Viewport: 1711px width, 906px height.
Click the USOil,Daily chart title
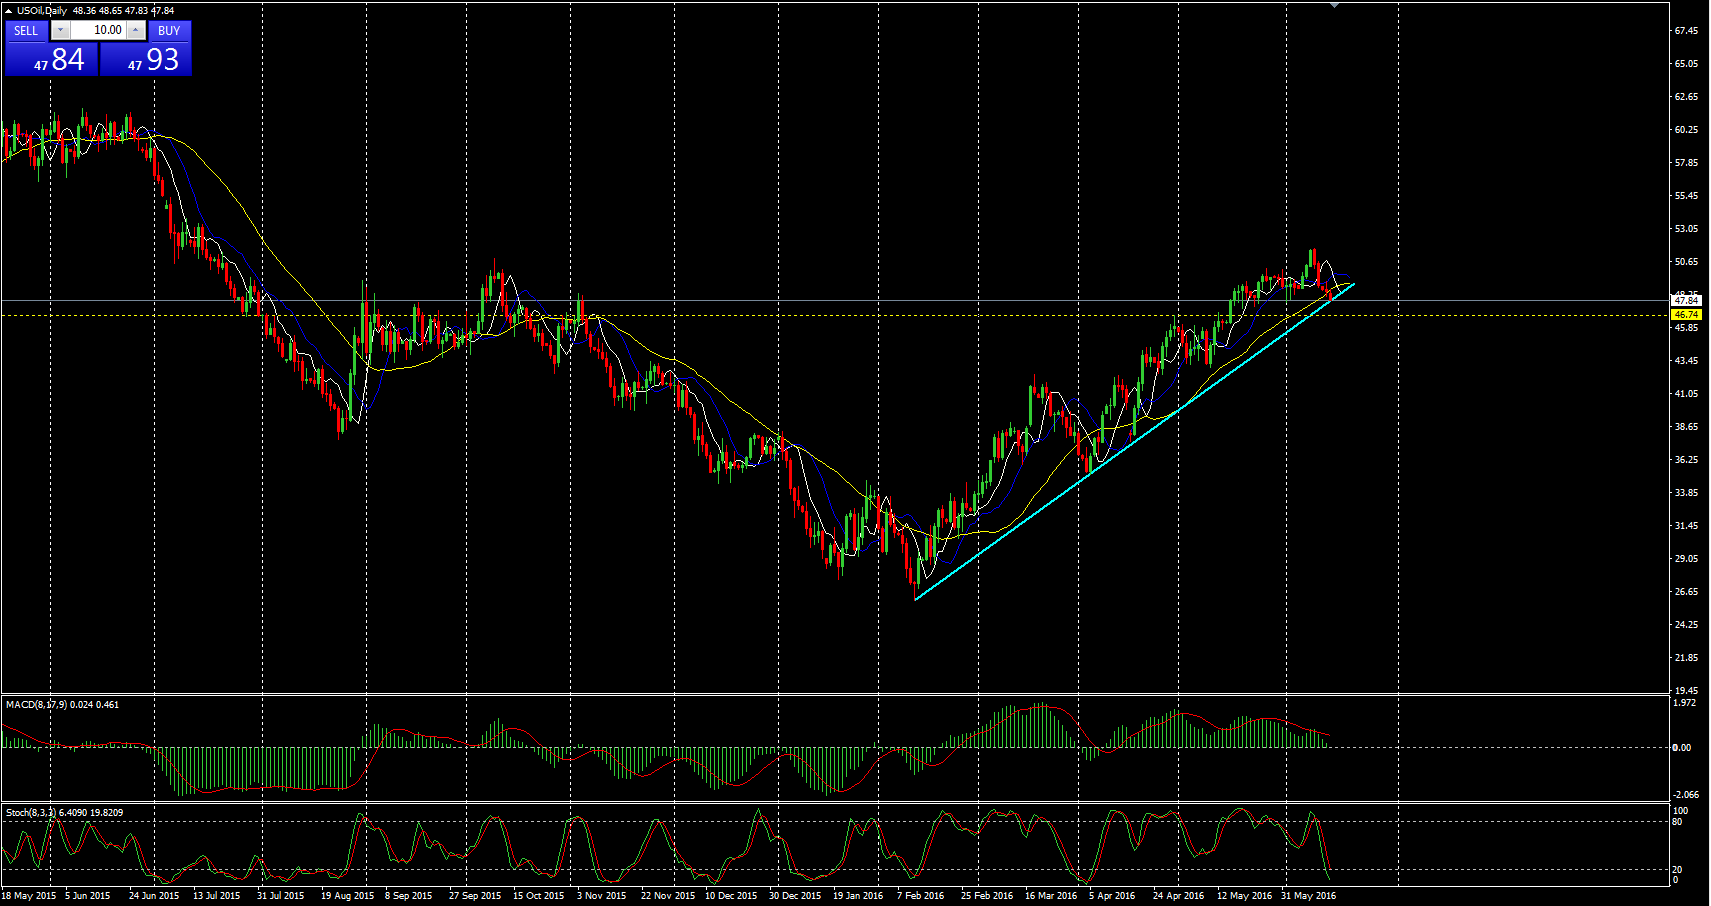(x=42, y=11)
